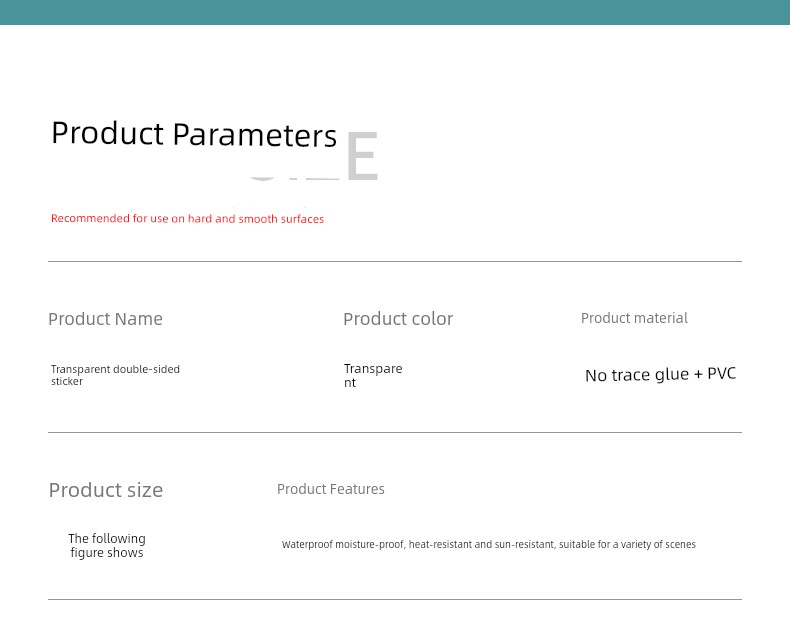790x634 pixels.
Task: Click the gray letter E behind the heading
Action: [x=362, y=156]
